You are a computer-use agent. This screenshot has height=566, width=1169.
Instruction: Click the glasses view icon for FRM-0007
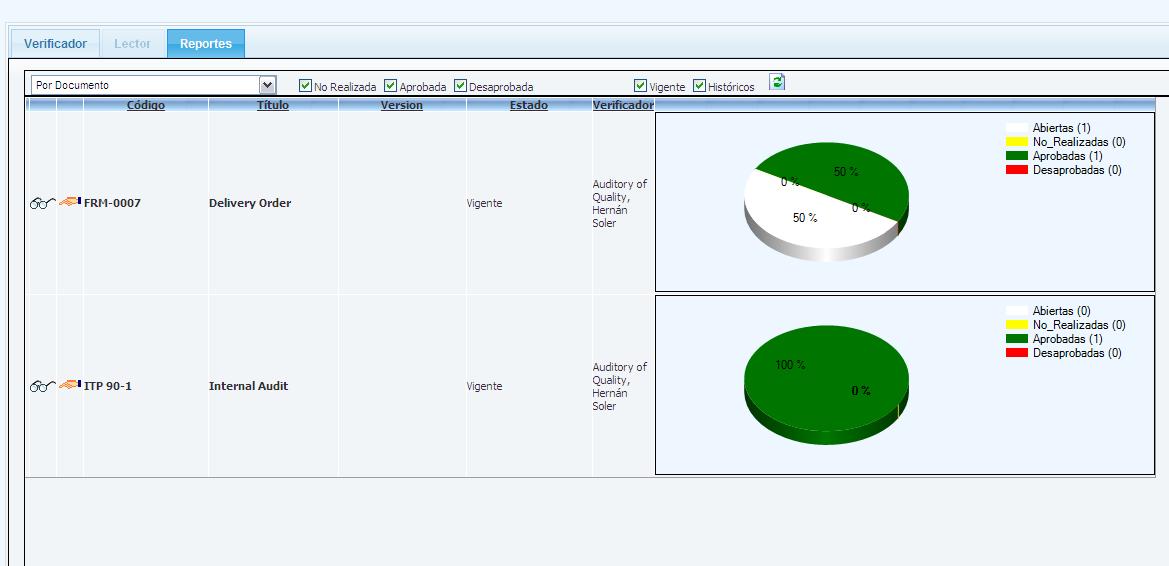tap(42, 203)
